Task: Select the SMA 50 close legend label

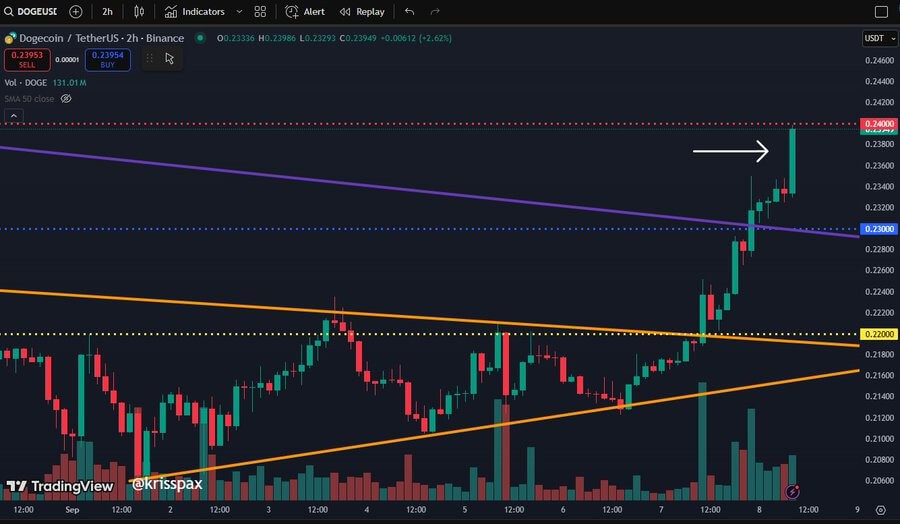Action: [29, 99]
